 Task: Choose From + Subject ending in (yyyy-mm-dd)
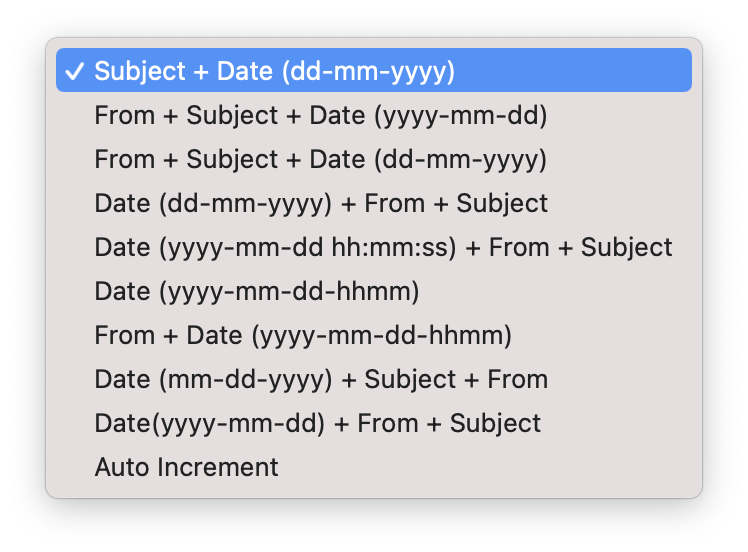pos(320,115)
